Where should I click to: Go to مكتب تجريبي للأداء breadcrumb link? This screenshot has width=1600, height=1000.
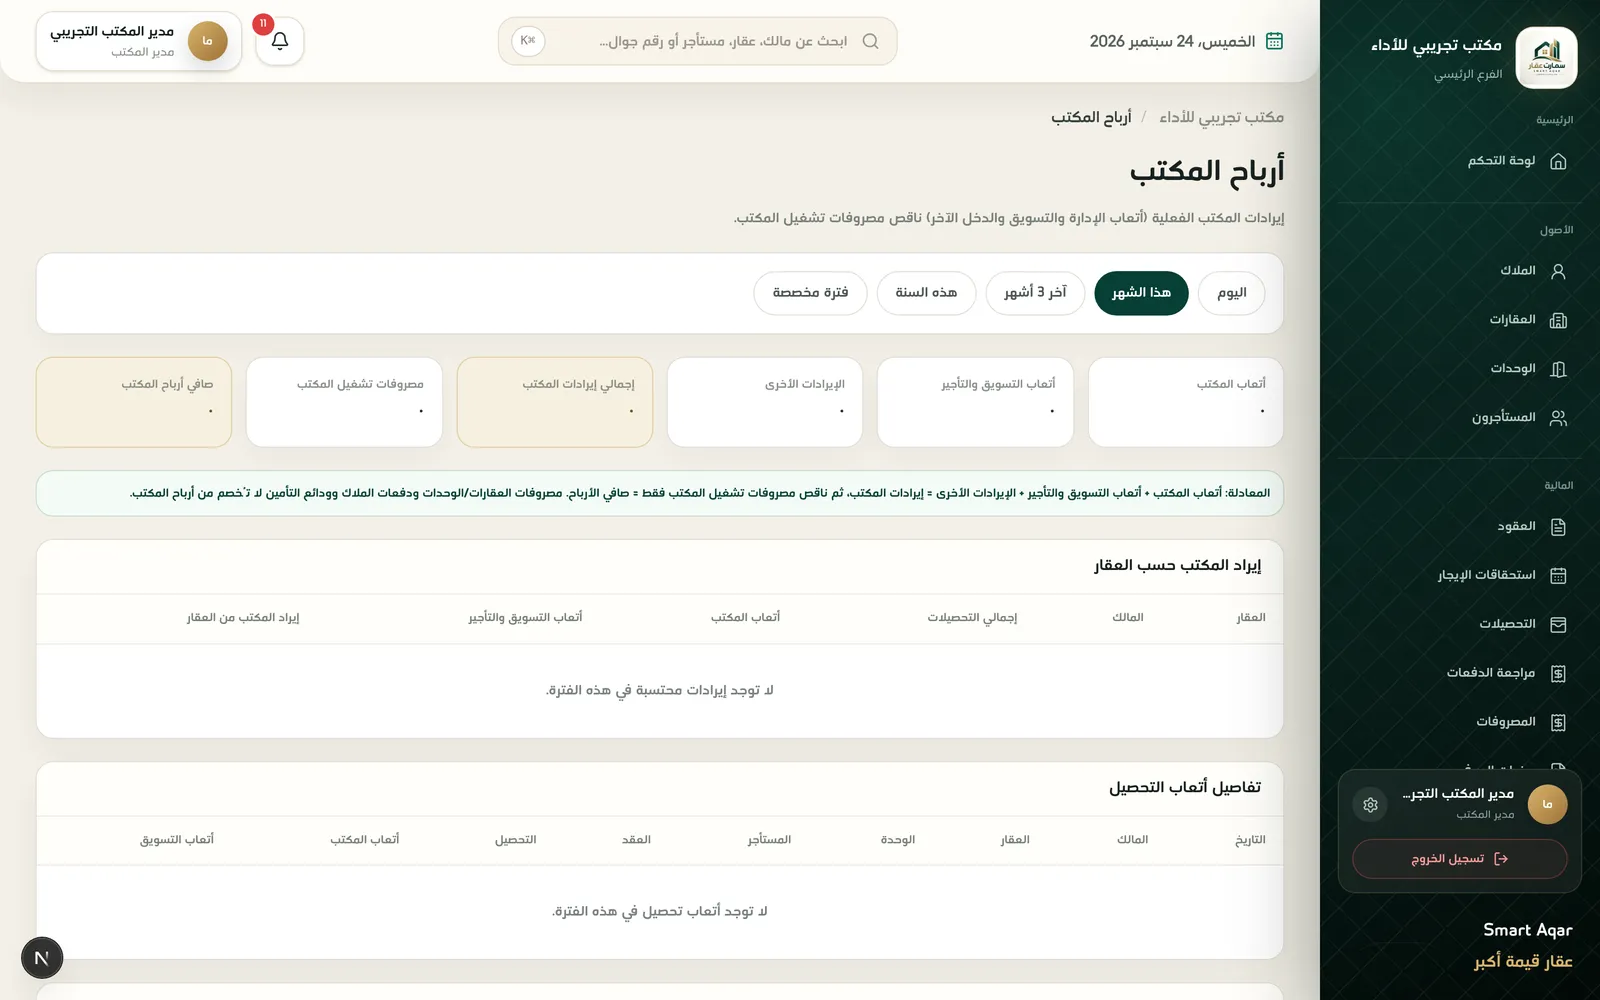click(x=1221, y=117)
